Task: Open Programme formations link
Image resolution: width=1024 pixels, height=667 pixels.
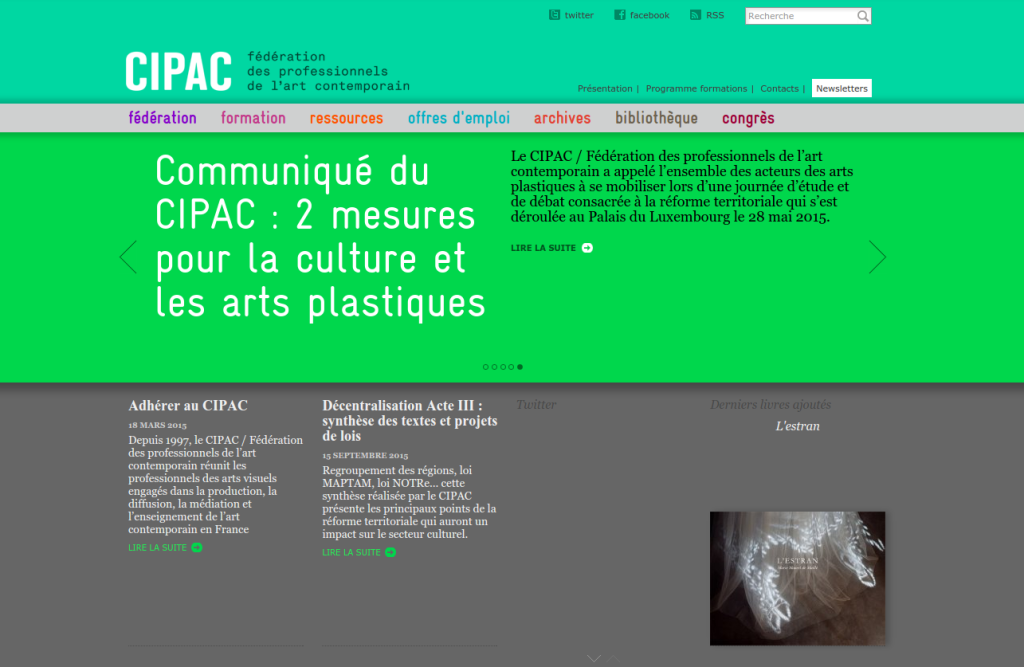Action: coord(696,88)
